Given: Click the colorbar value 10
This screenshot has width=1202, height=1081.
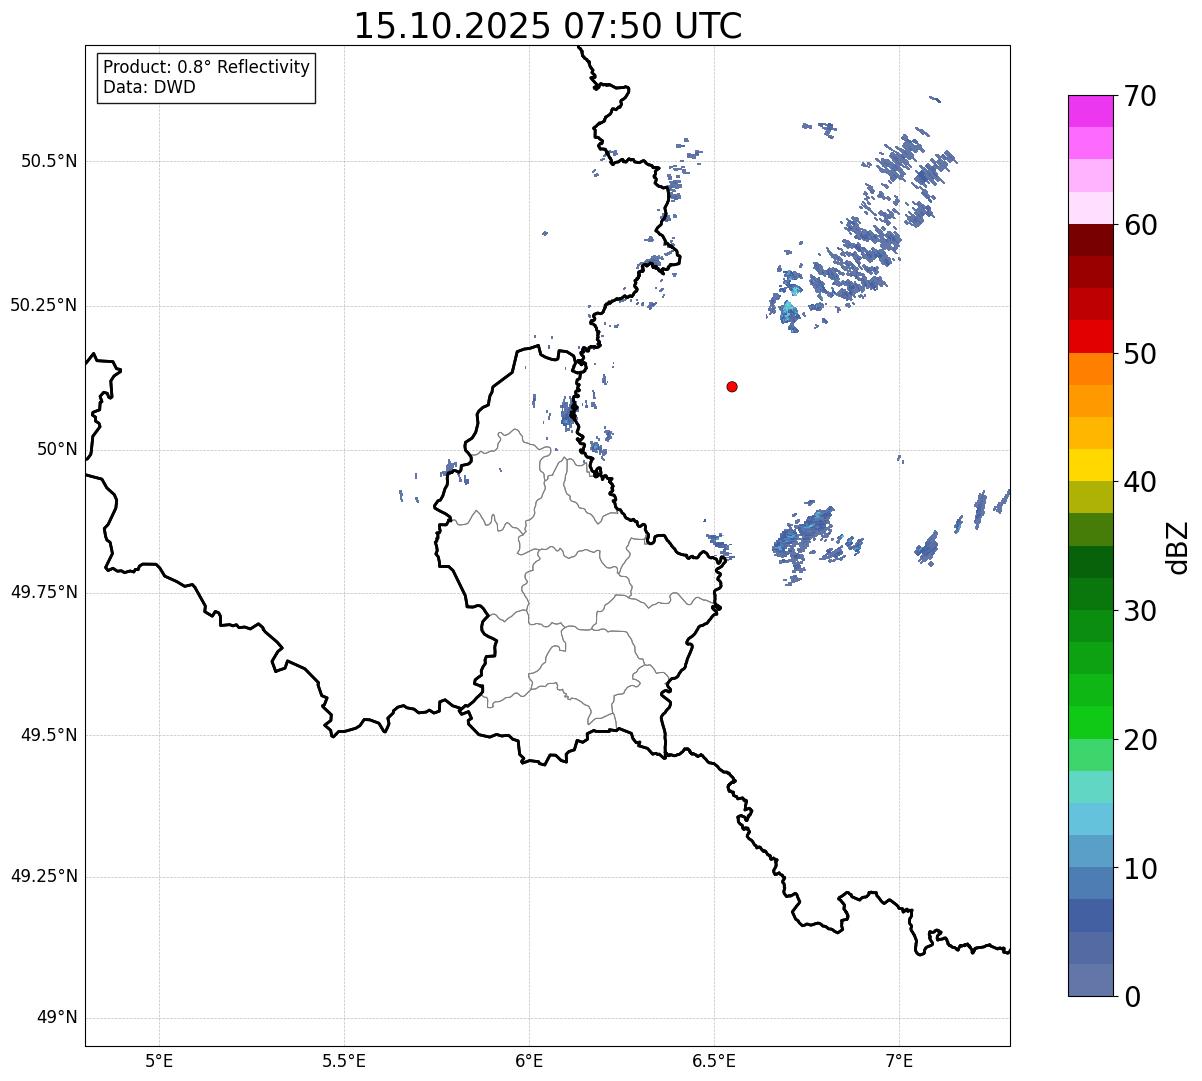Looking at the screenshot, I should pos(1139,868).
